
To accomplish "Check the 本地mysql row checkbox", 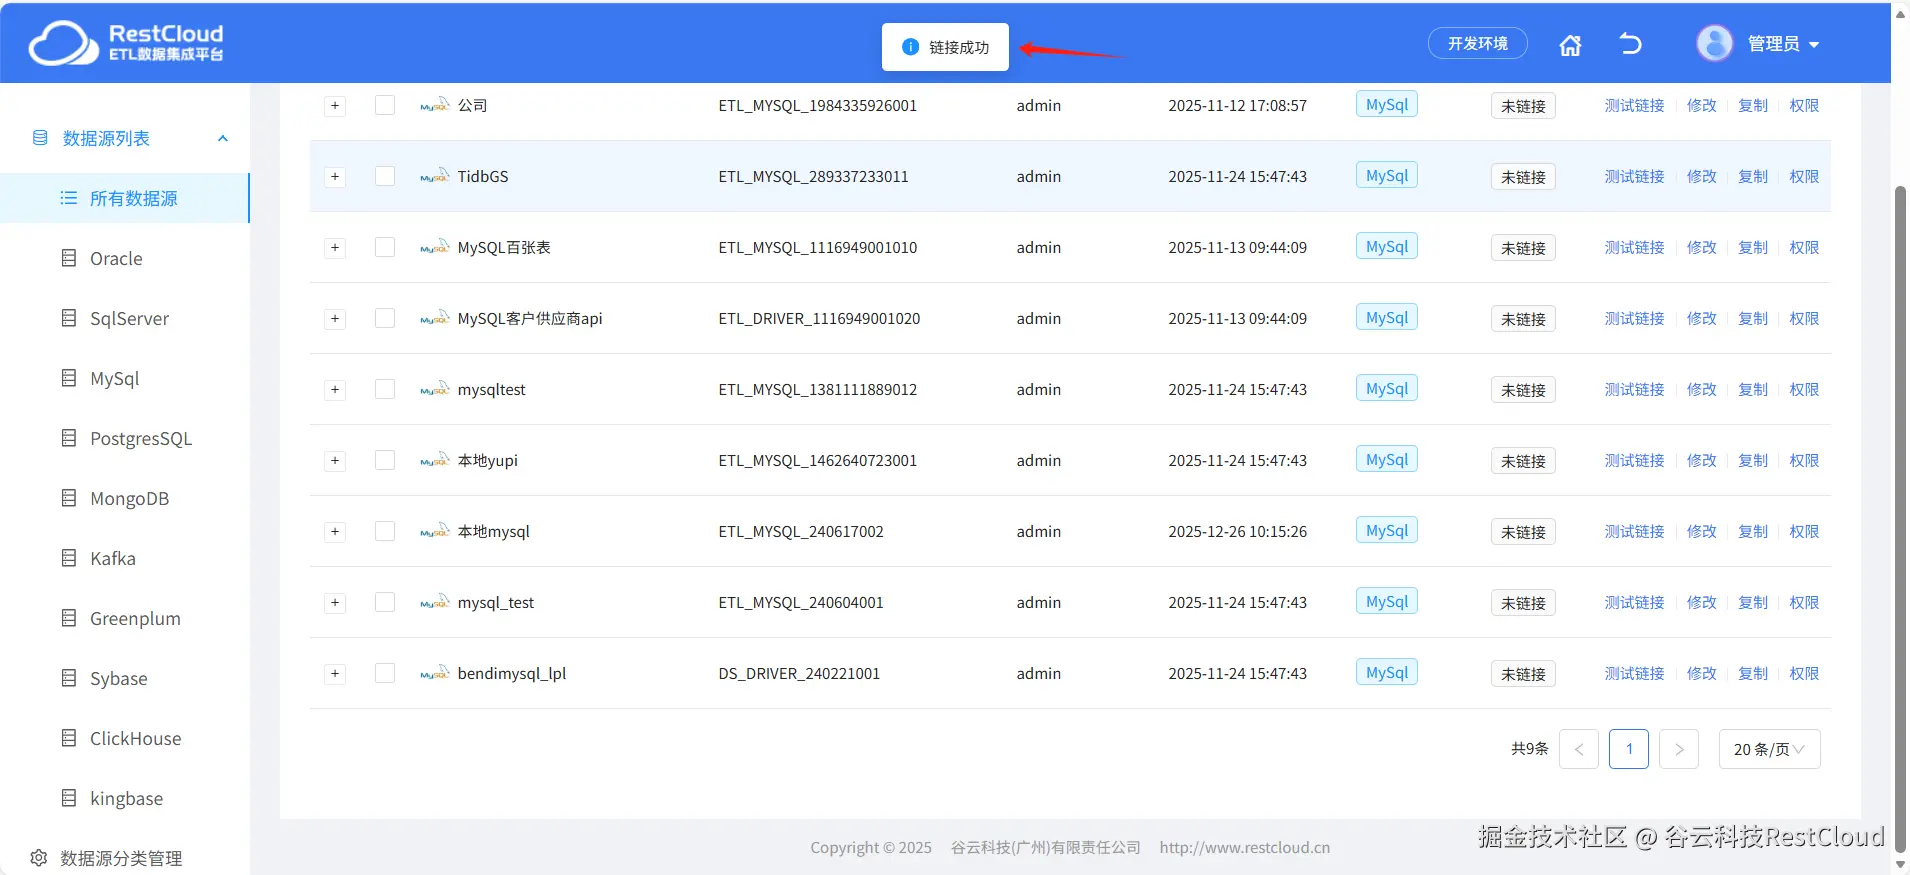I will pyautogui.click(x=385, y=531).
